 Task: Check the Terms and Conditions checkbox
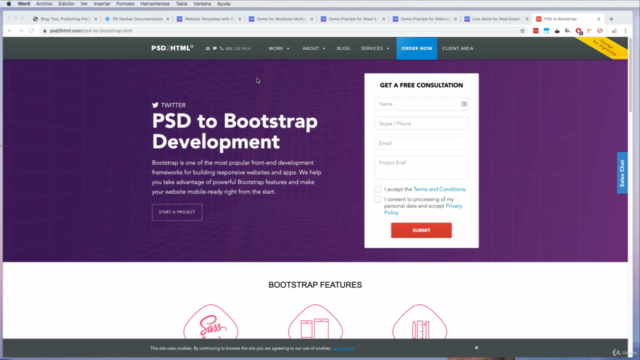click(x=378, y=189)
